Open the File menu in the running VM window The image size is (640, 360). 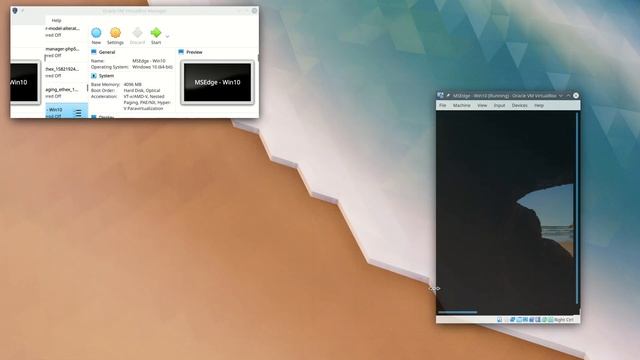(442, 105)
